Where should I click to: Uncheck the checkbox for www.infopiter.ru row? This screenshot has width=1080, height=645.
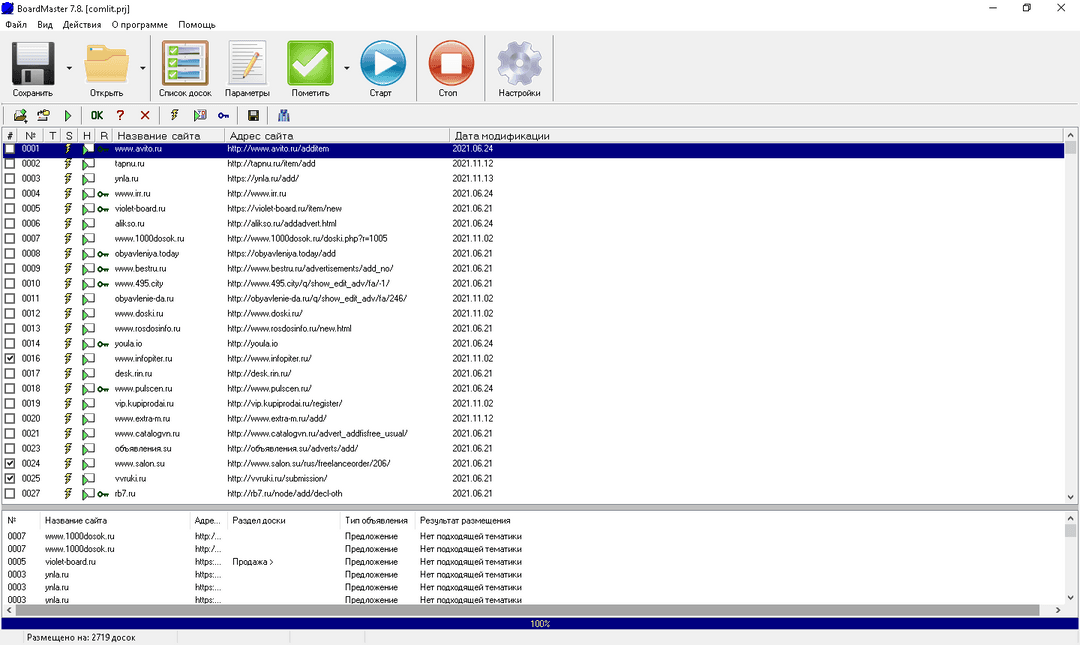[x=10, y=358]
